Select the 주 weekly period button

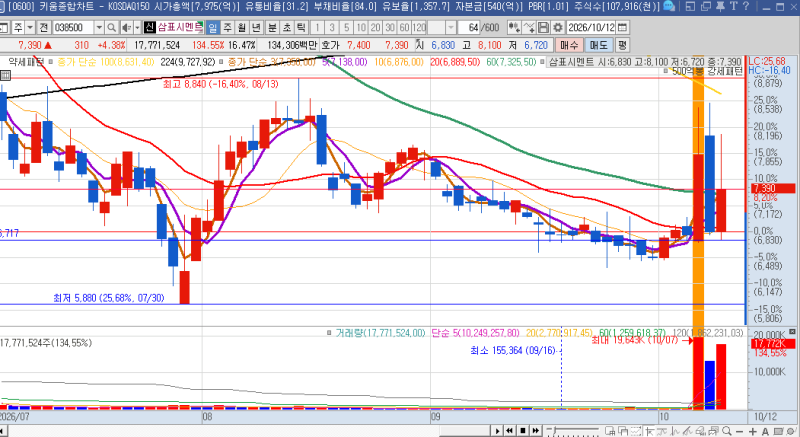[x=228, y=28]
